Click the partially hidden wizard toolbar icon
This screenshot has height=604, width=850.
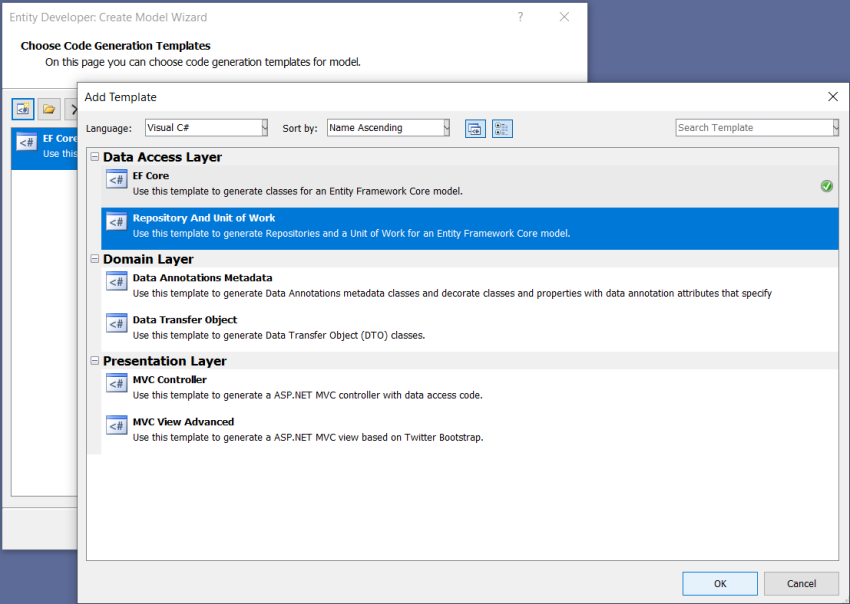[72, 109]
